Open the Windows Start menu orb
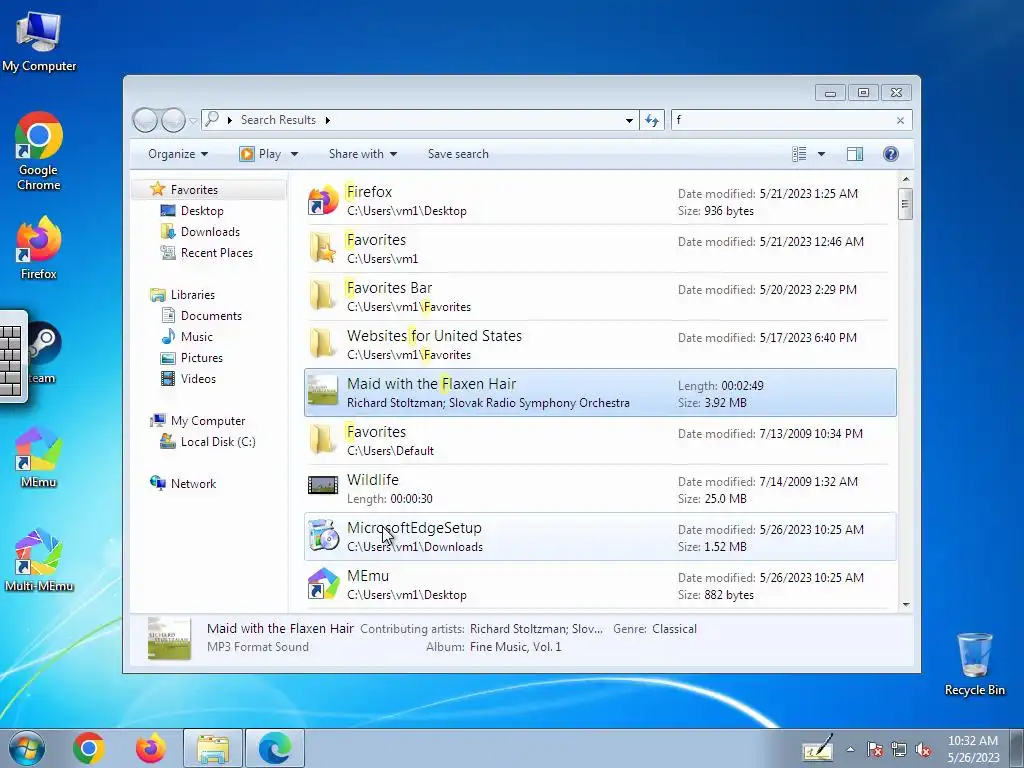The image size is (1024, 768). (27, 748)
